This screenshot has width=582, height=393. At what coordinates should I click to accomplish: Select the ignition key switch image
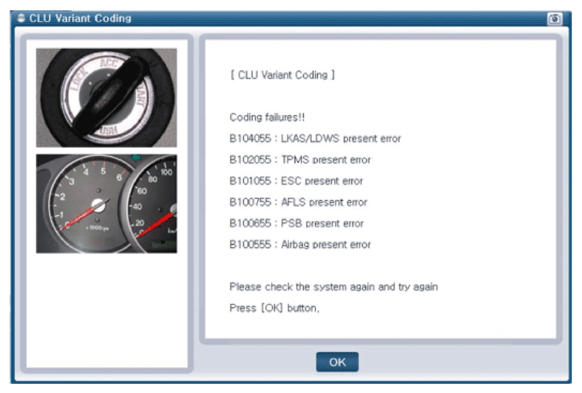(107, 98)
